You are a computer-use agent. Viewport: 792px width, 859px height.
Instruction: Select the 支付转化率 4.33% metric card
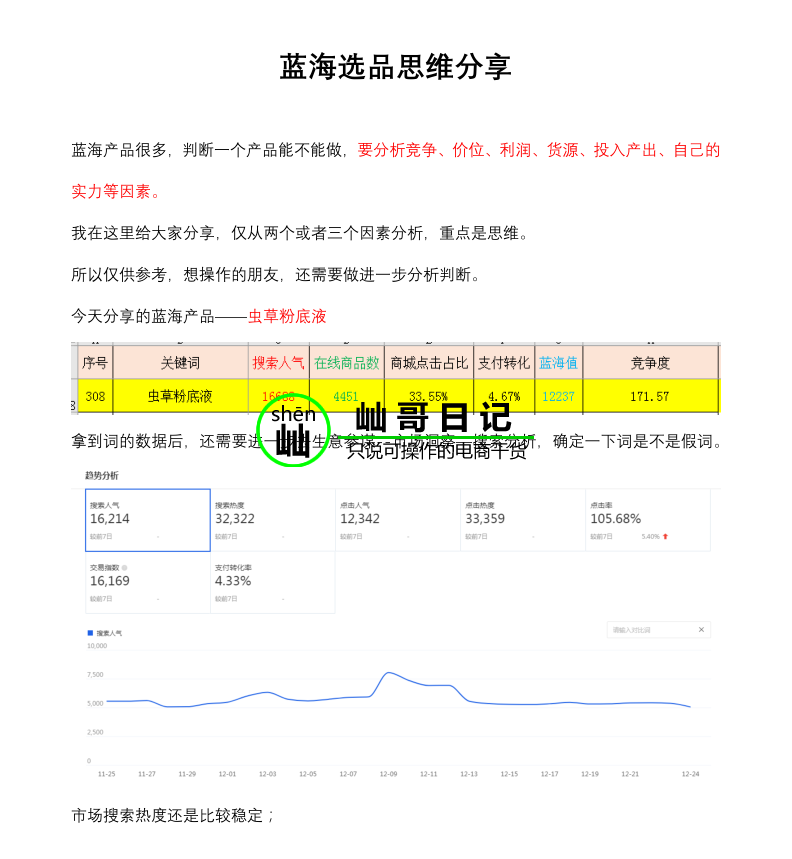coord(273,582)
